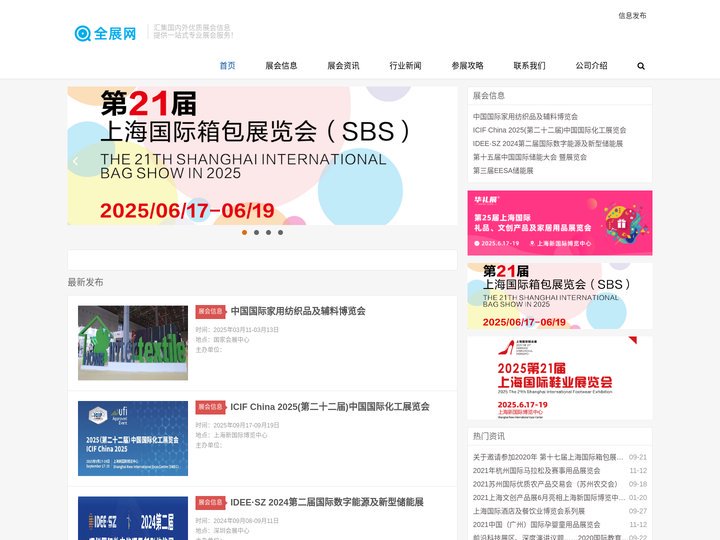Open the 参展攻略 navigation menu item
The width and height of the screenshot is (720, 540).
467,66
